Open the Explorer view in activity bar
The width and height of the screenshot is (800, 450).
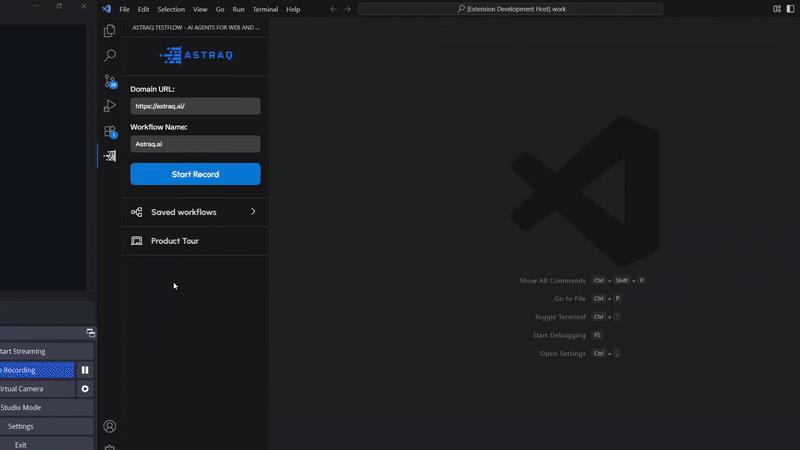110,31
